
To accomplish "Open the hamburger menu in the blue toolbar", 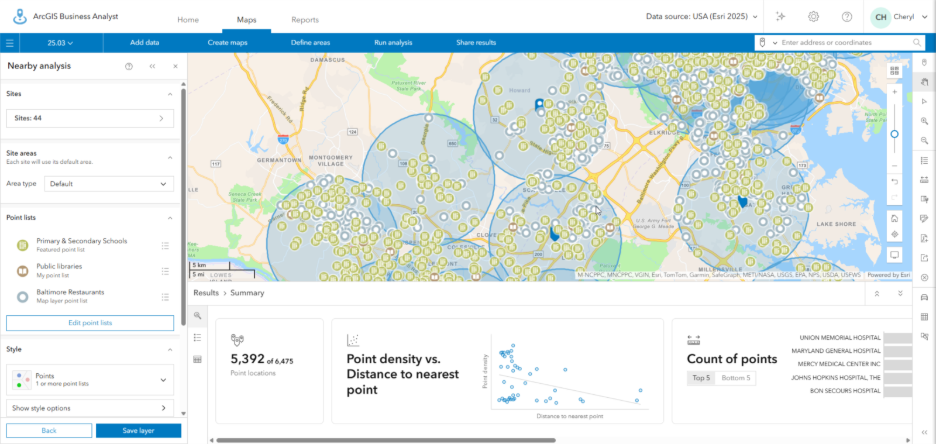I will click(10, 43).
